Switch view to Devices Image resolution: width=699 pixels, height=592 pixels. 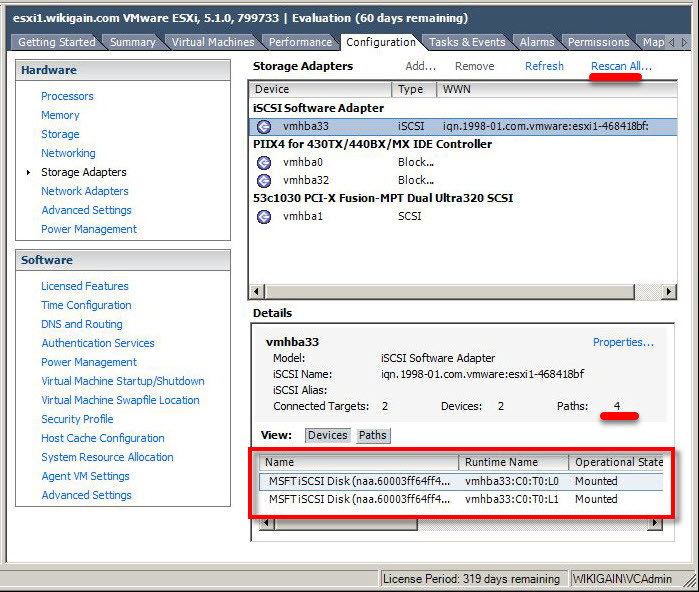[328, 435]
